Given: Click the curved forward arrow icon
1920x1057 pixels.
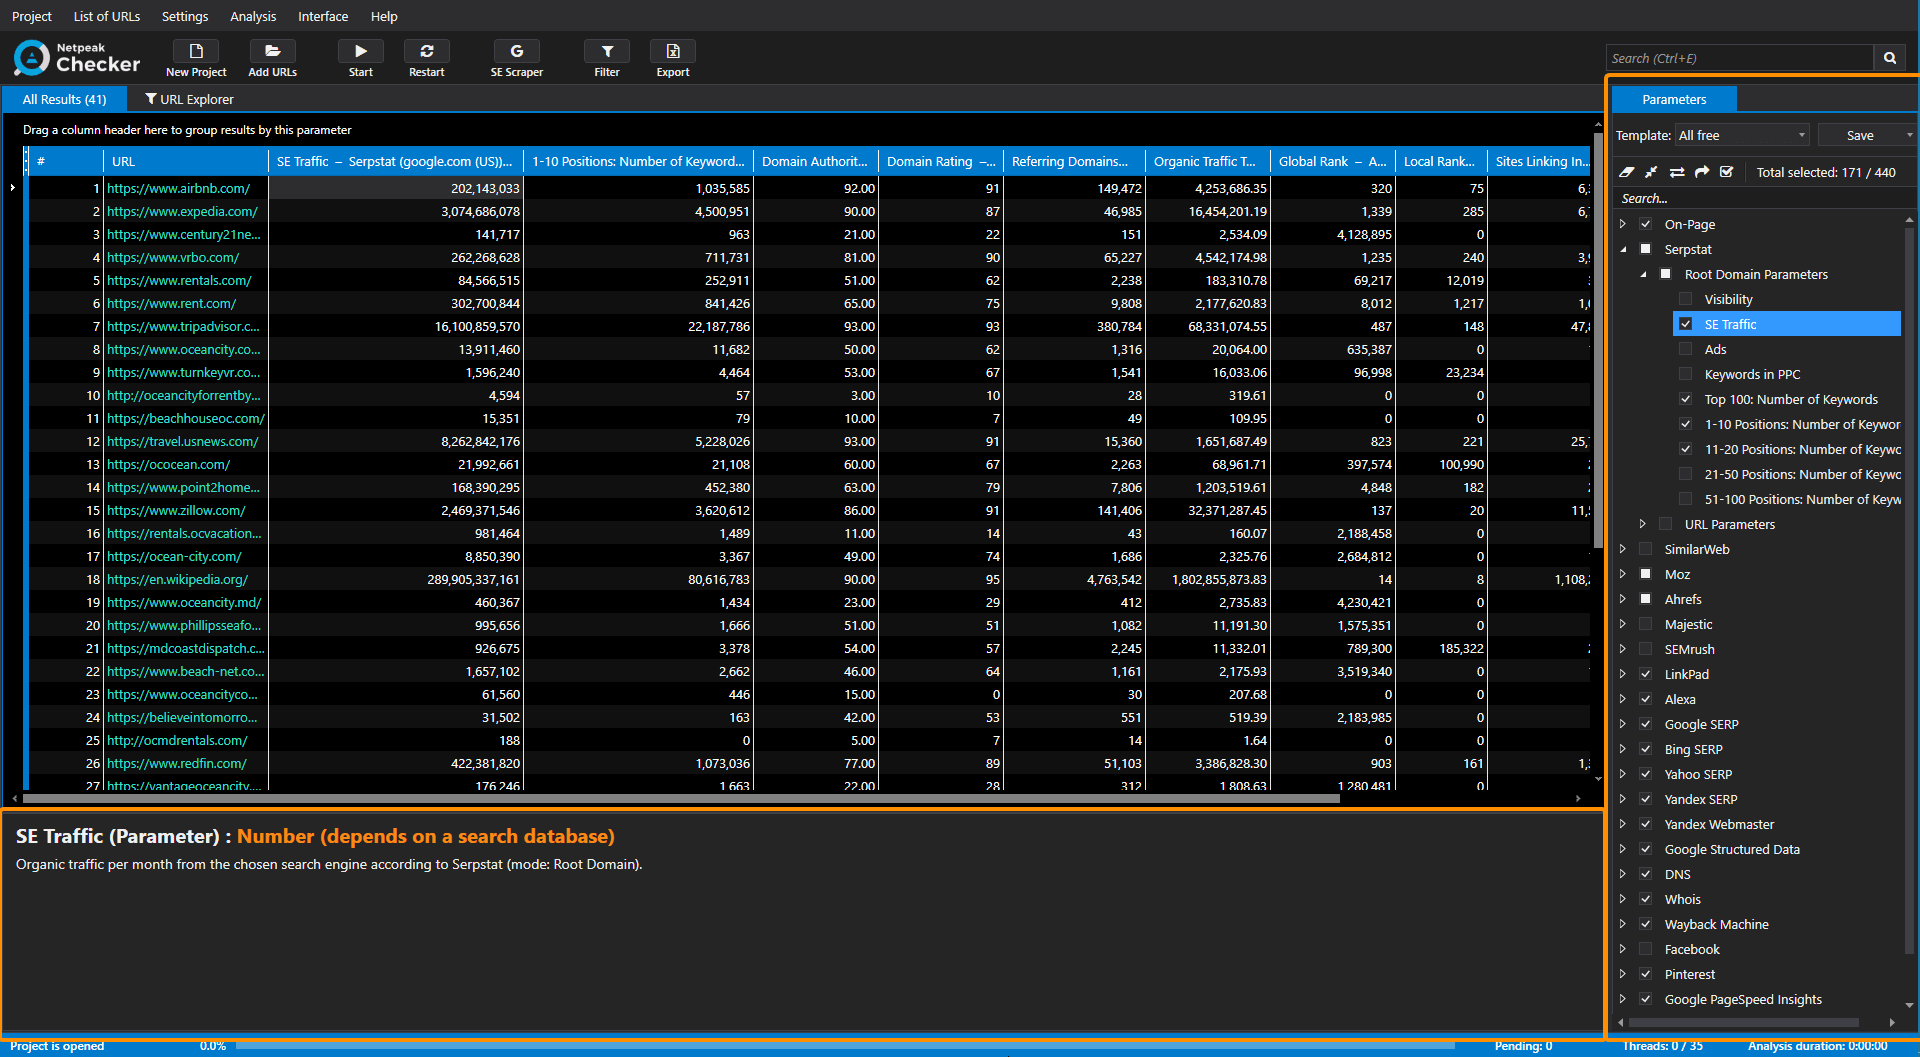Looking at the screenshot, I should pyautogui.click(x=1702, y=172).
